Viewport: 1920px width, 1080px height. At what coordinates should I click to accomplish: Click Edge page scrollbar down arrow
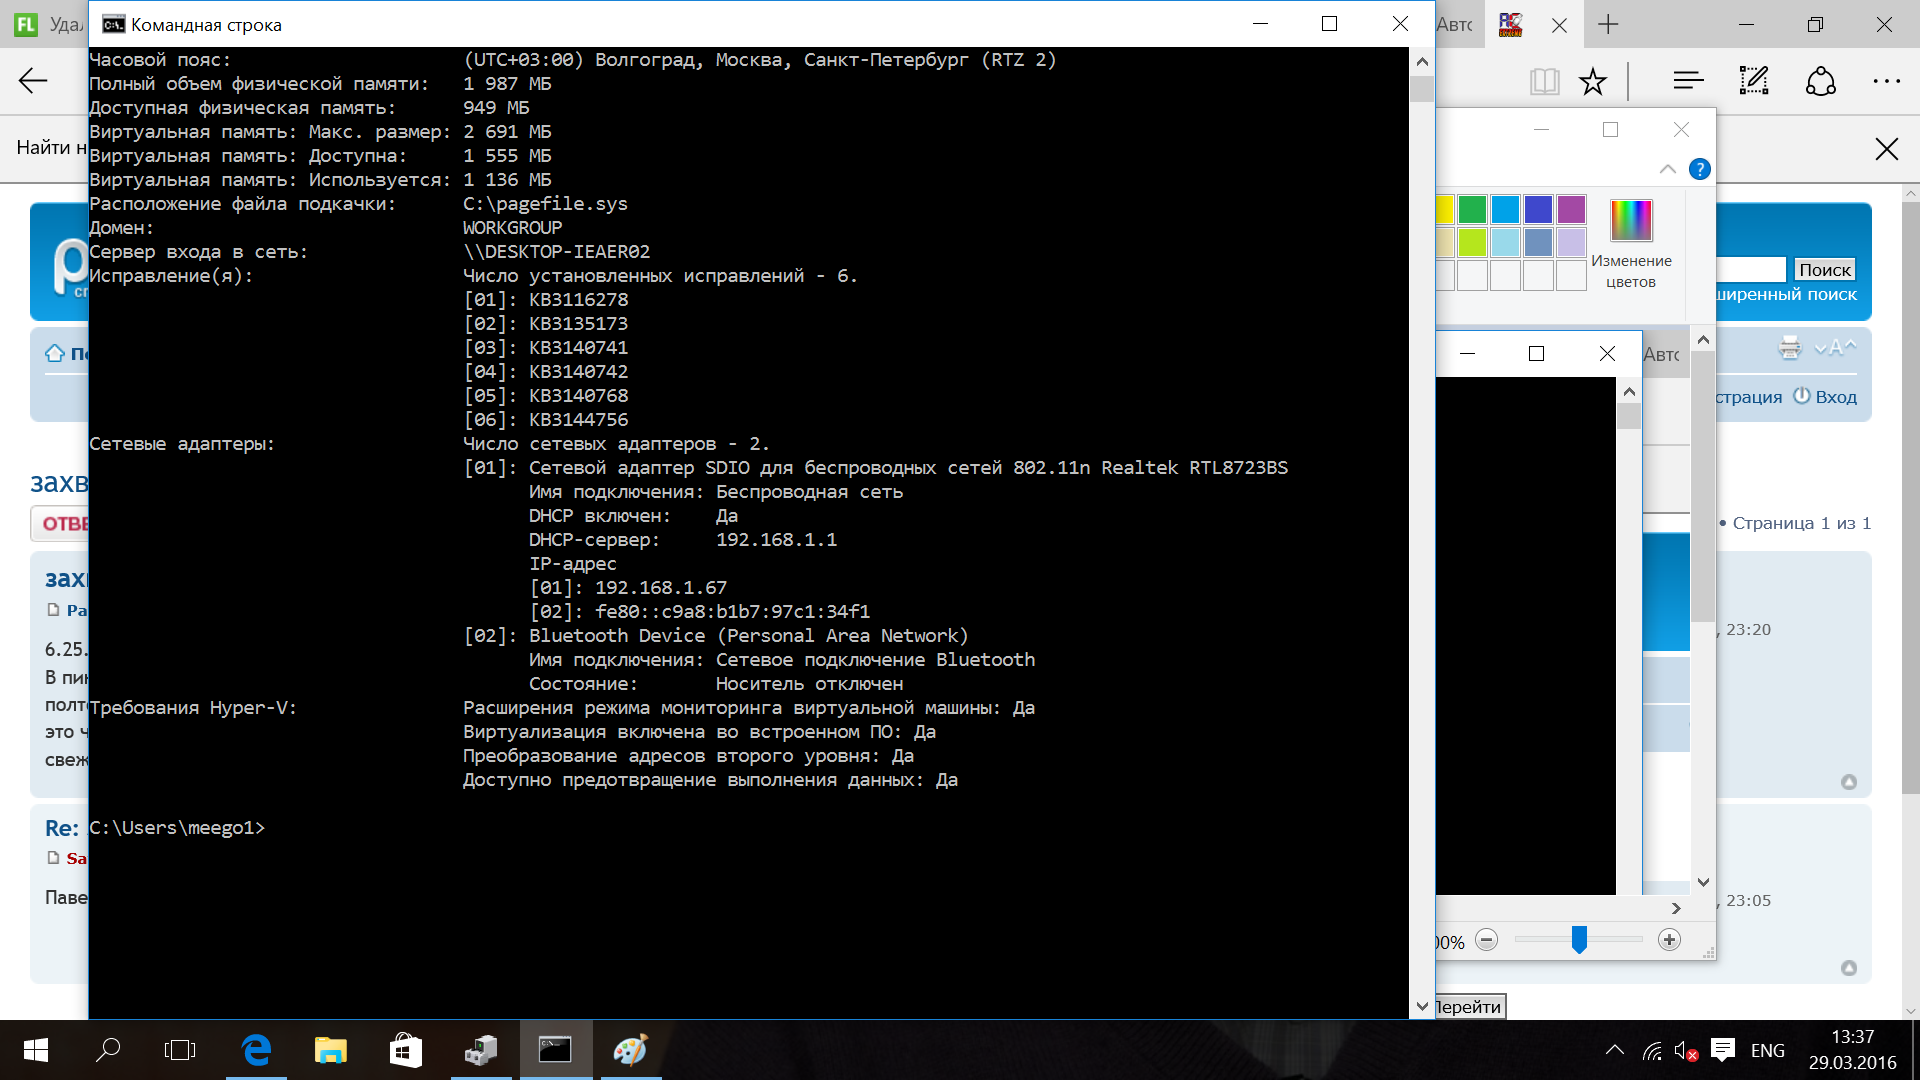pyautogui.click(x=1909, y=1010)
